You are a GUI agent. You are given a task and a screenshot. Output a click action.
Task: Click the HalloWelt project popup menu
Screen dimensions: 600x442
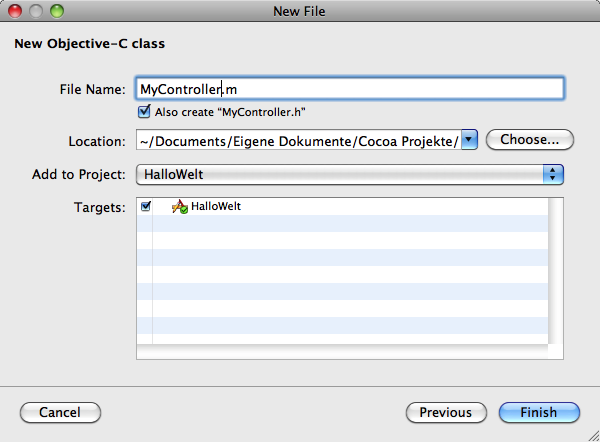[350, 175]
